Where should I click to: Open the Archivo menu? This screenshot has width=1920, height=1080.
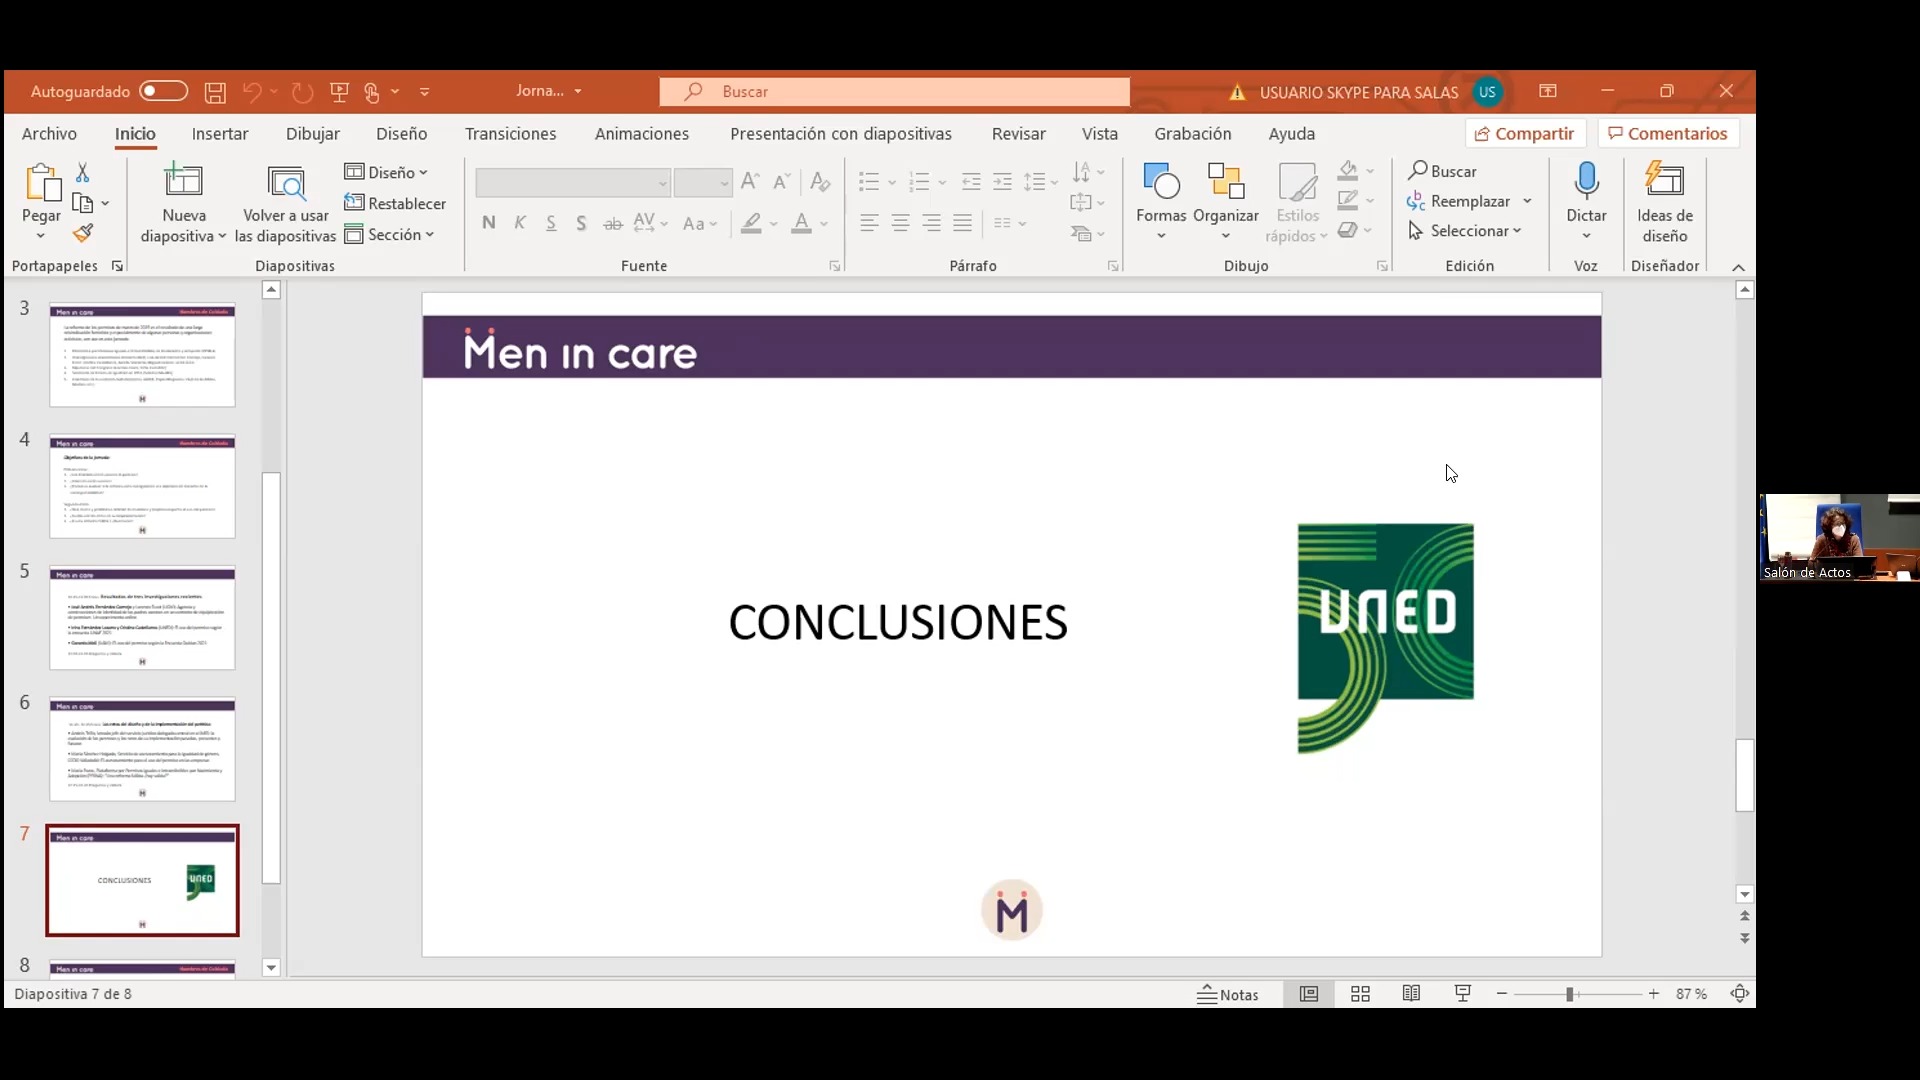[49, 134]
